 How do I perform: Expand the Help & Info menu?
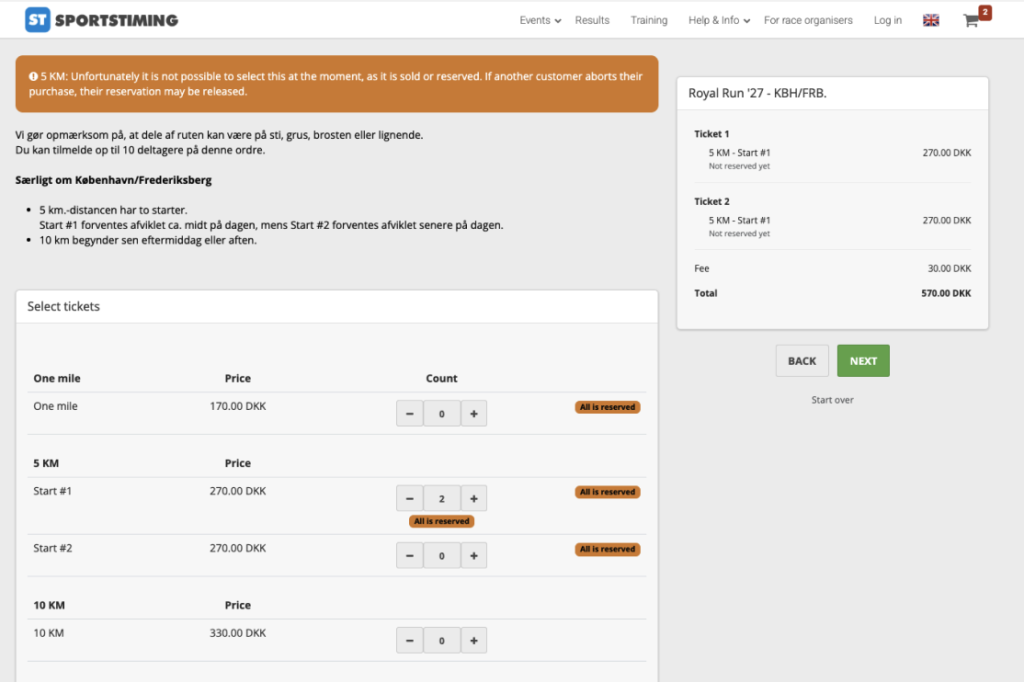719,20
